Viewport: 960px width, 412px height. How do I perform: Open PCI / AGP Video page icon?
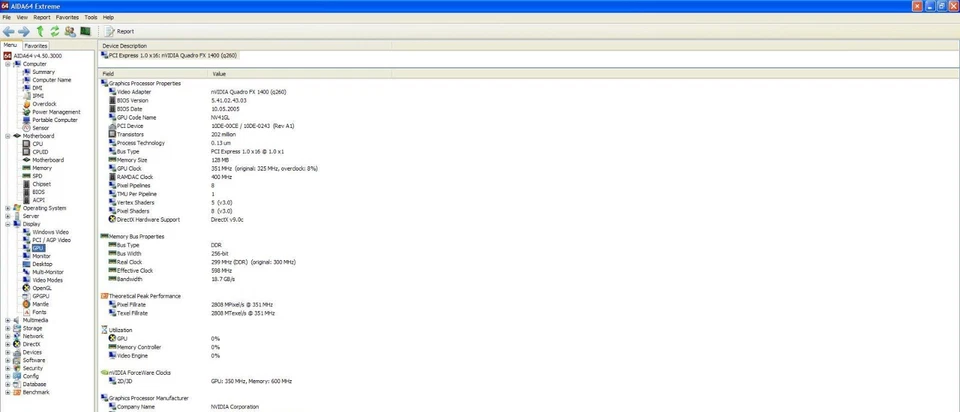pos(26,240)
